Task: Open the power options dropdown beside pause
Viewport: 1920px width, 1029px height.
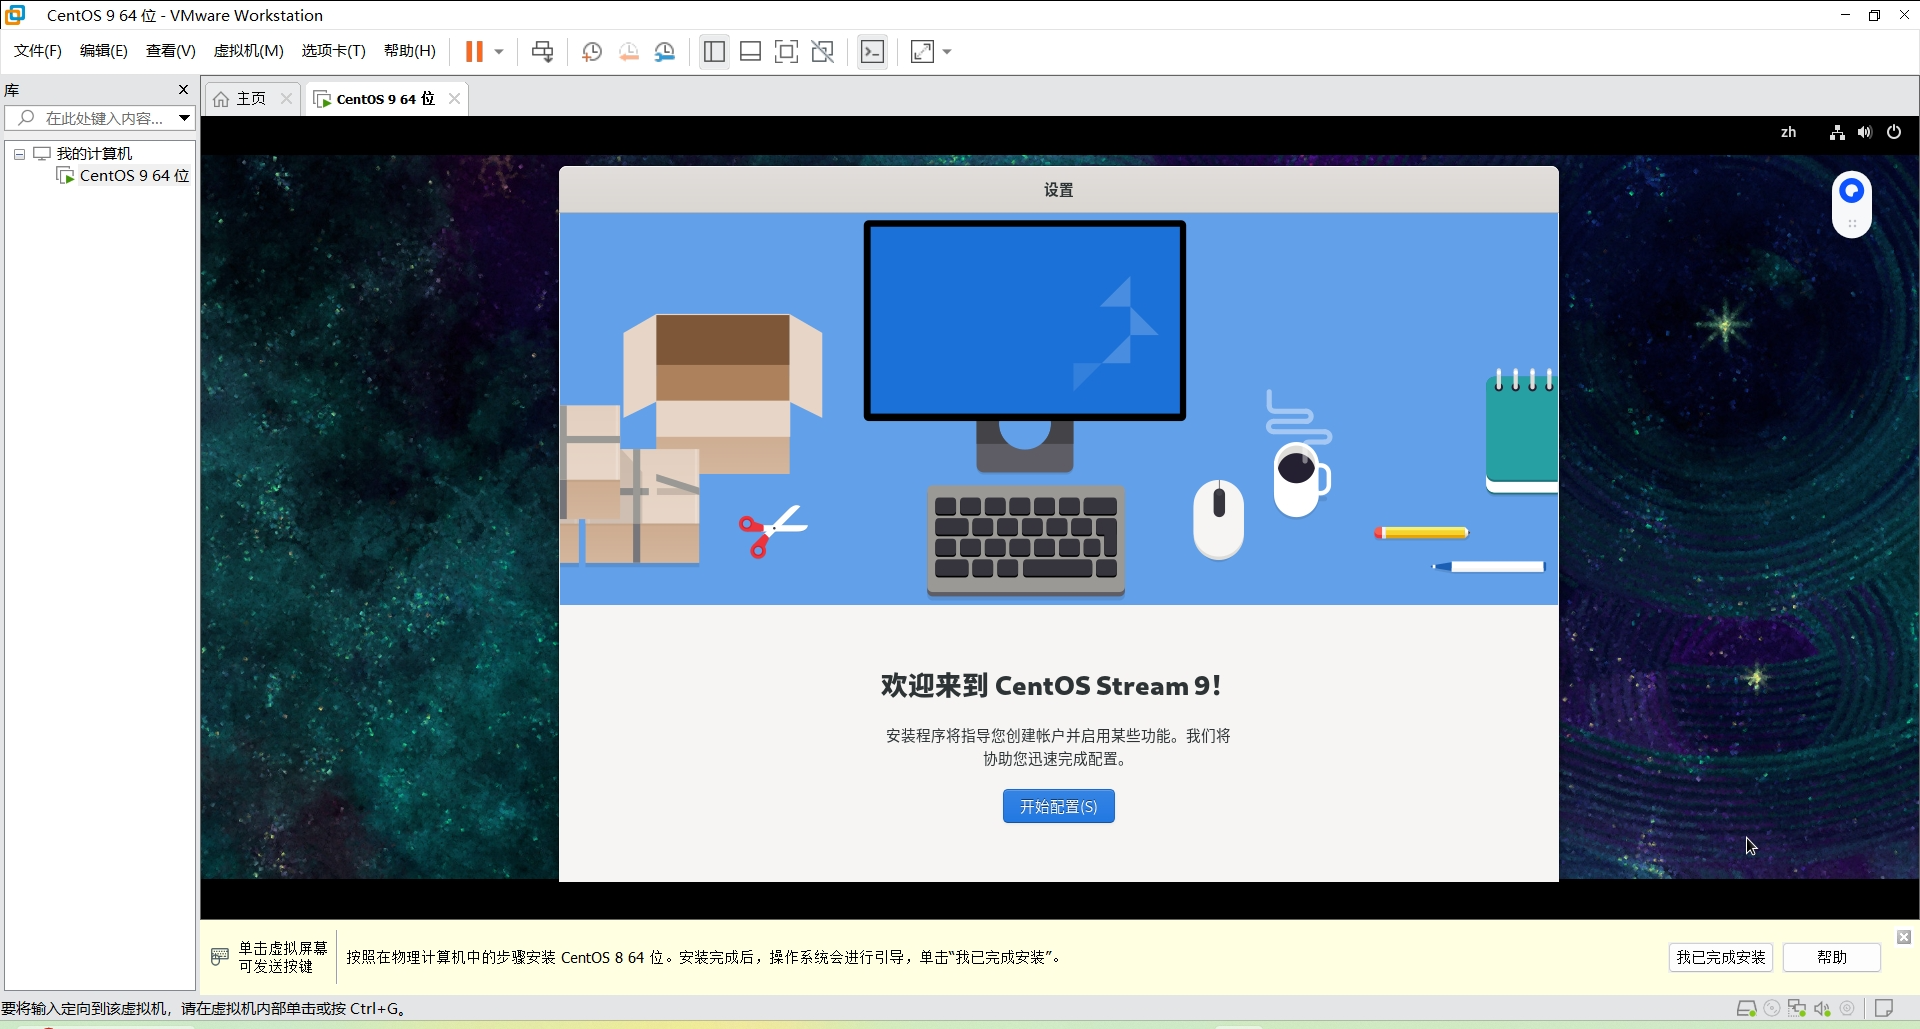Action: 499,52
